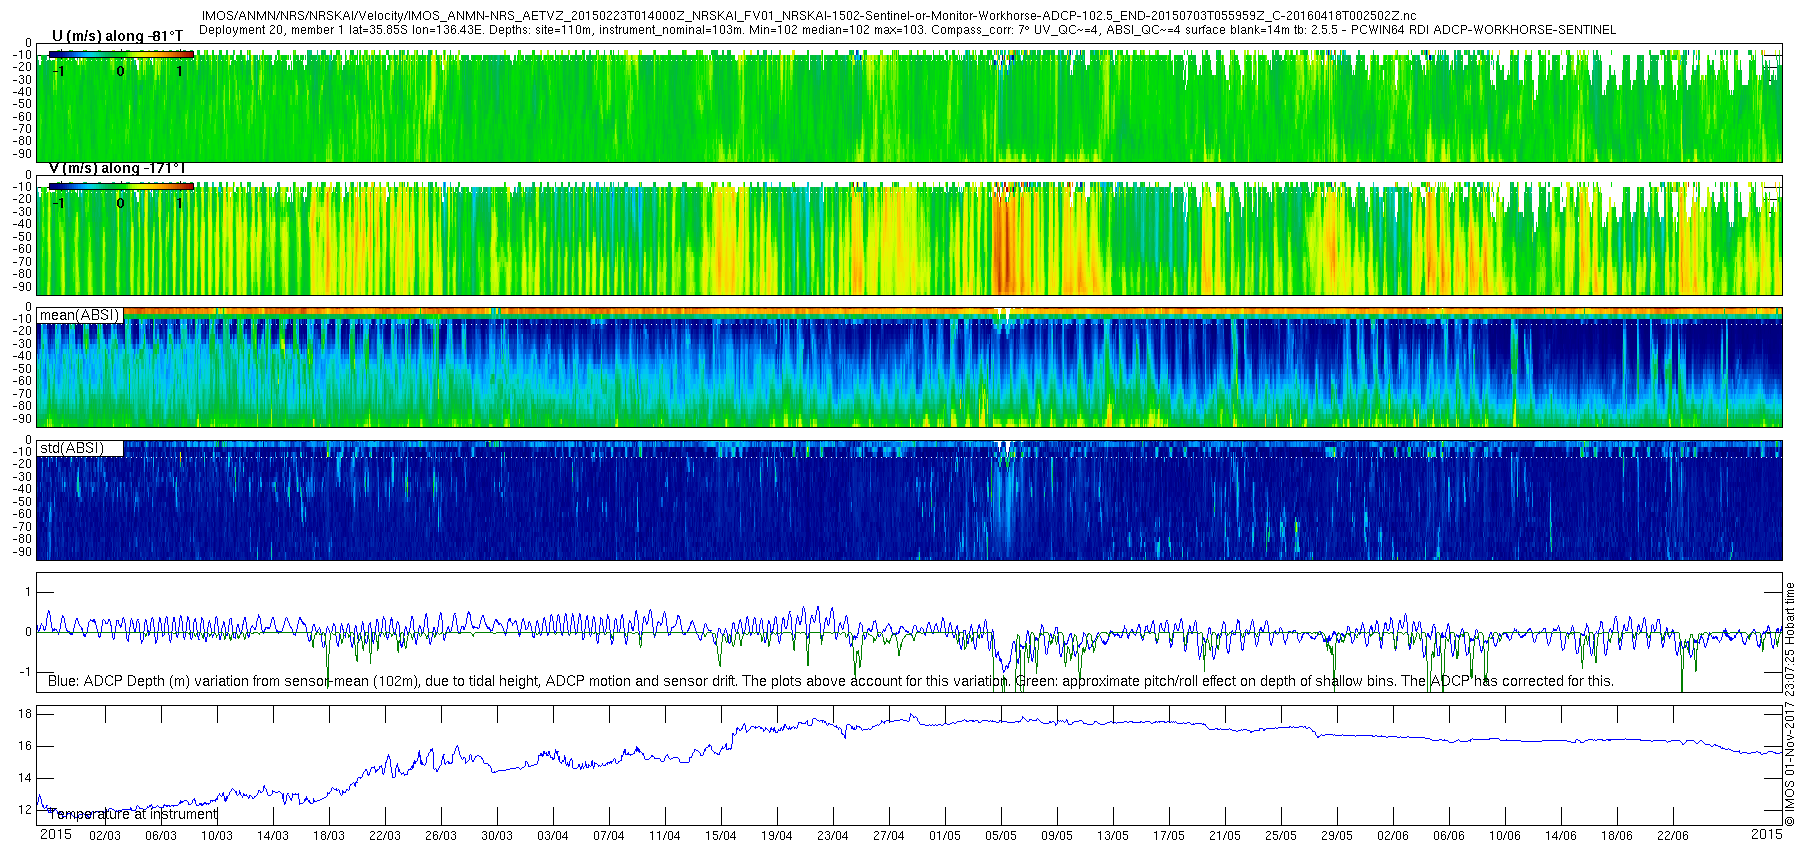Click the '02/03' date tick label
This screenshot has height=850, width=1800.
click(105, 836)
